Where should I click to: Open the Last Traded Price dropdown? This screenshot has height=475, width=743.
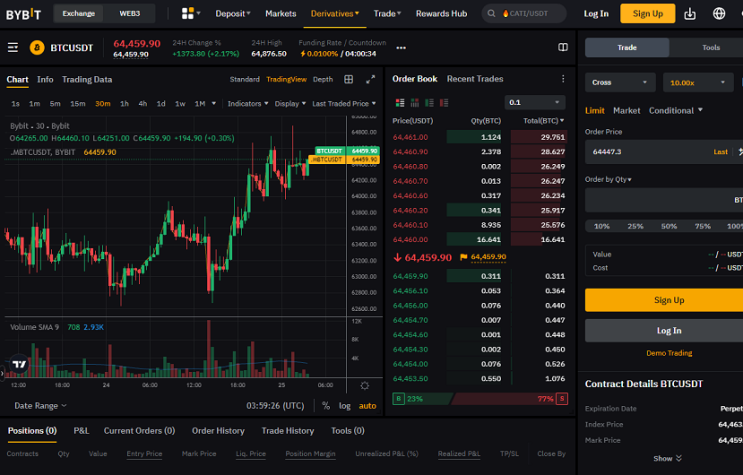[x=344, y=103]
